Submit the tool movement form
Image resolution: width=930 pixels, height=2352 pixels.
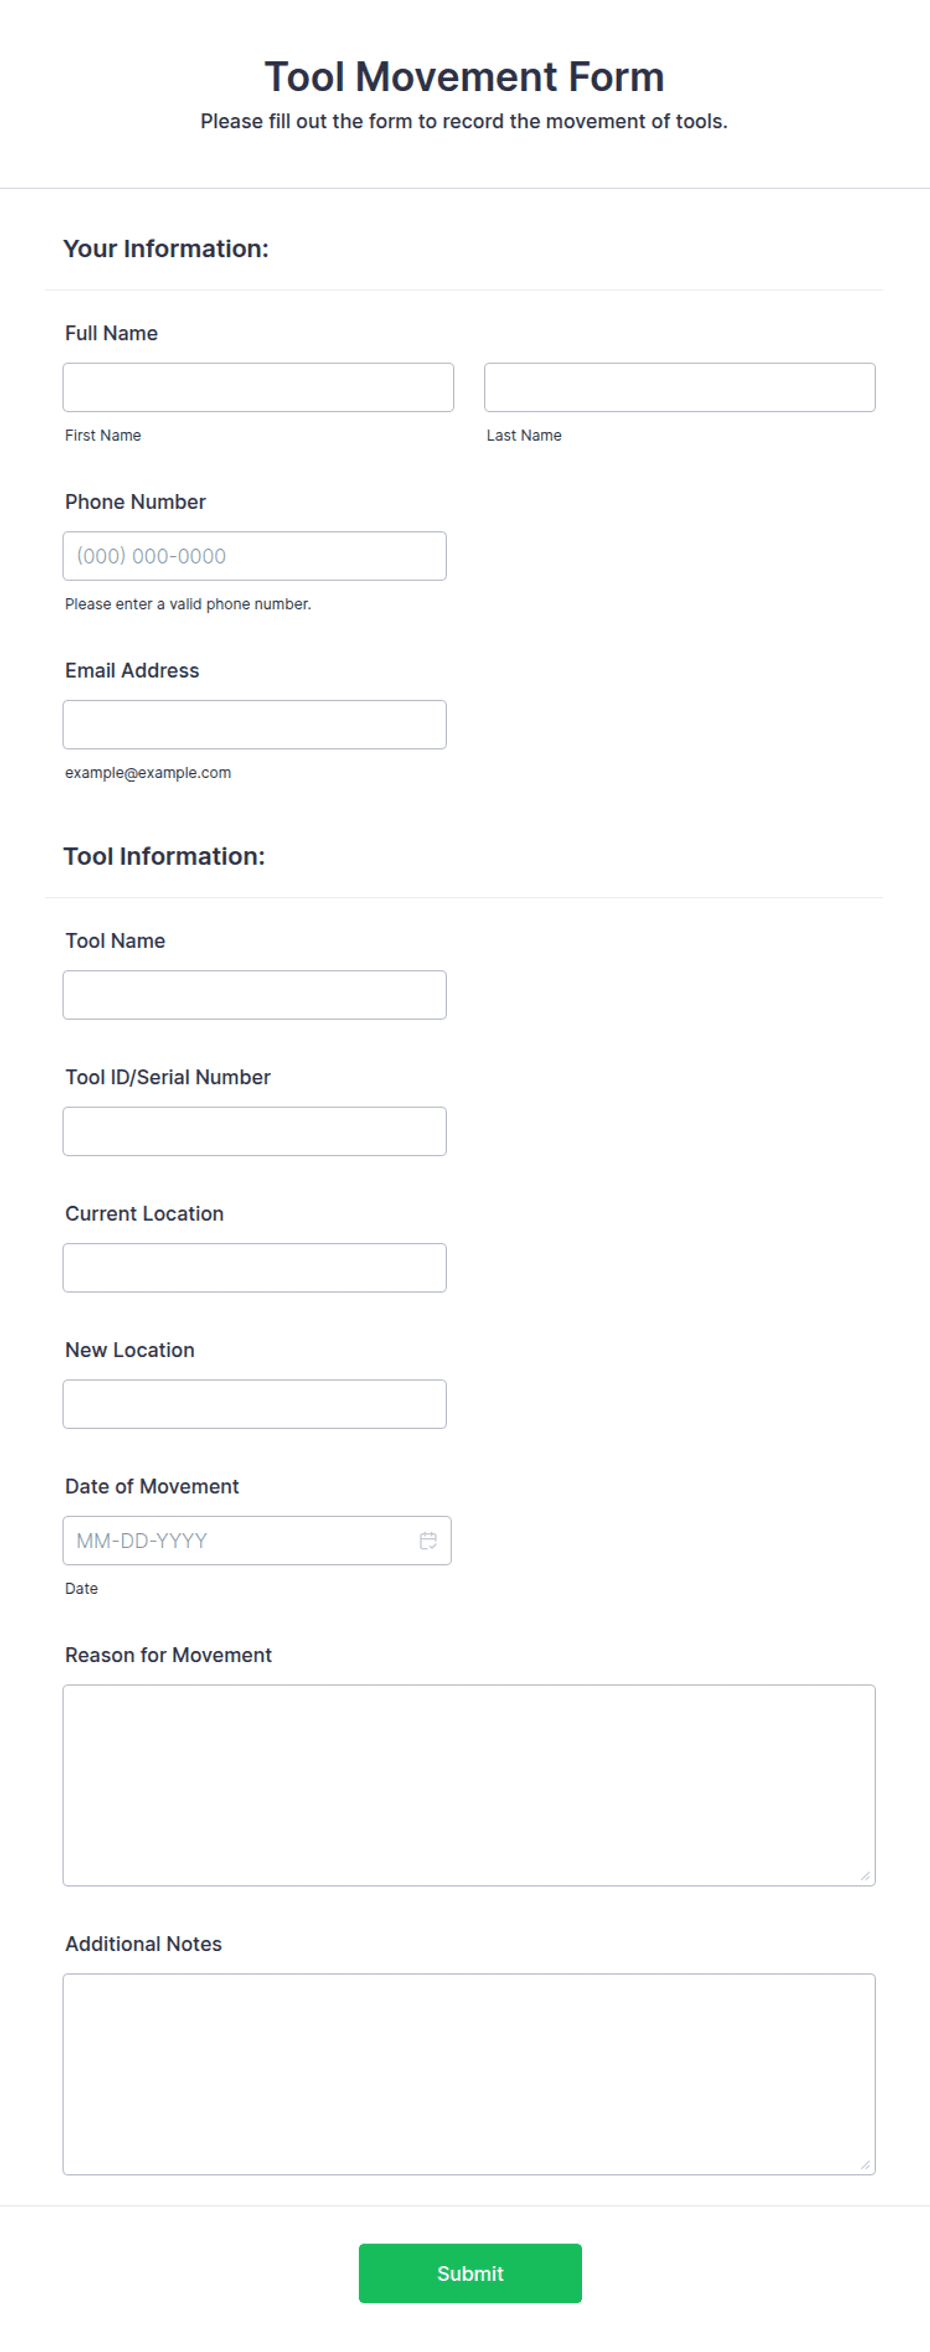(x=470, y=2273)
